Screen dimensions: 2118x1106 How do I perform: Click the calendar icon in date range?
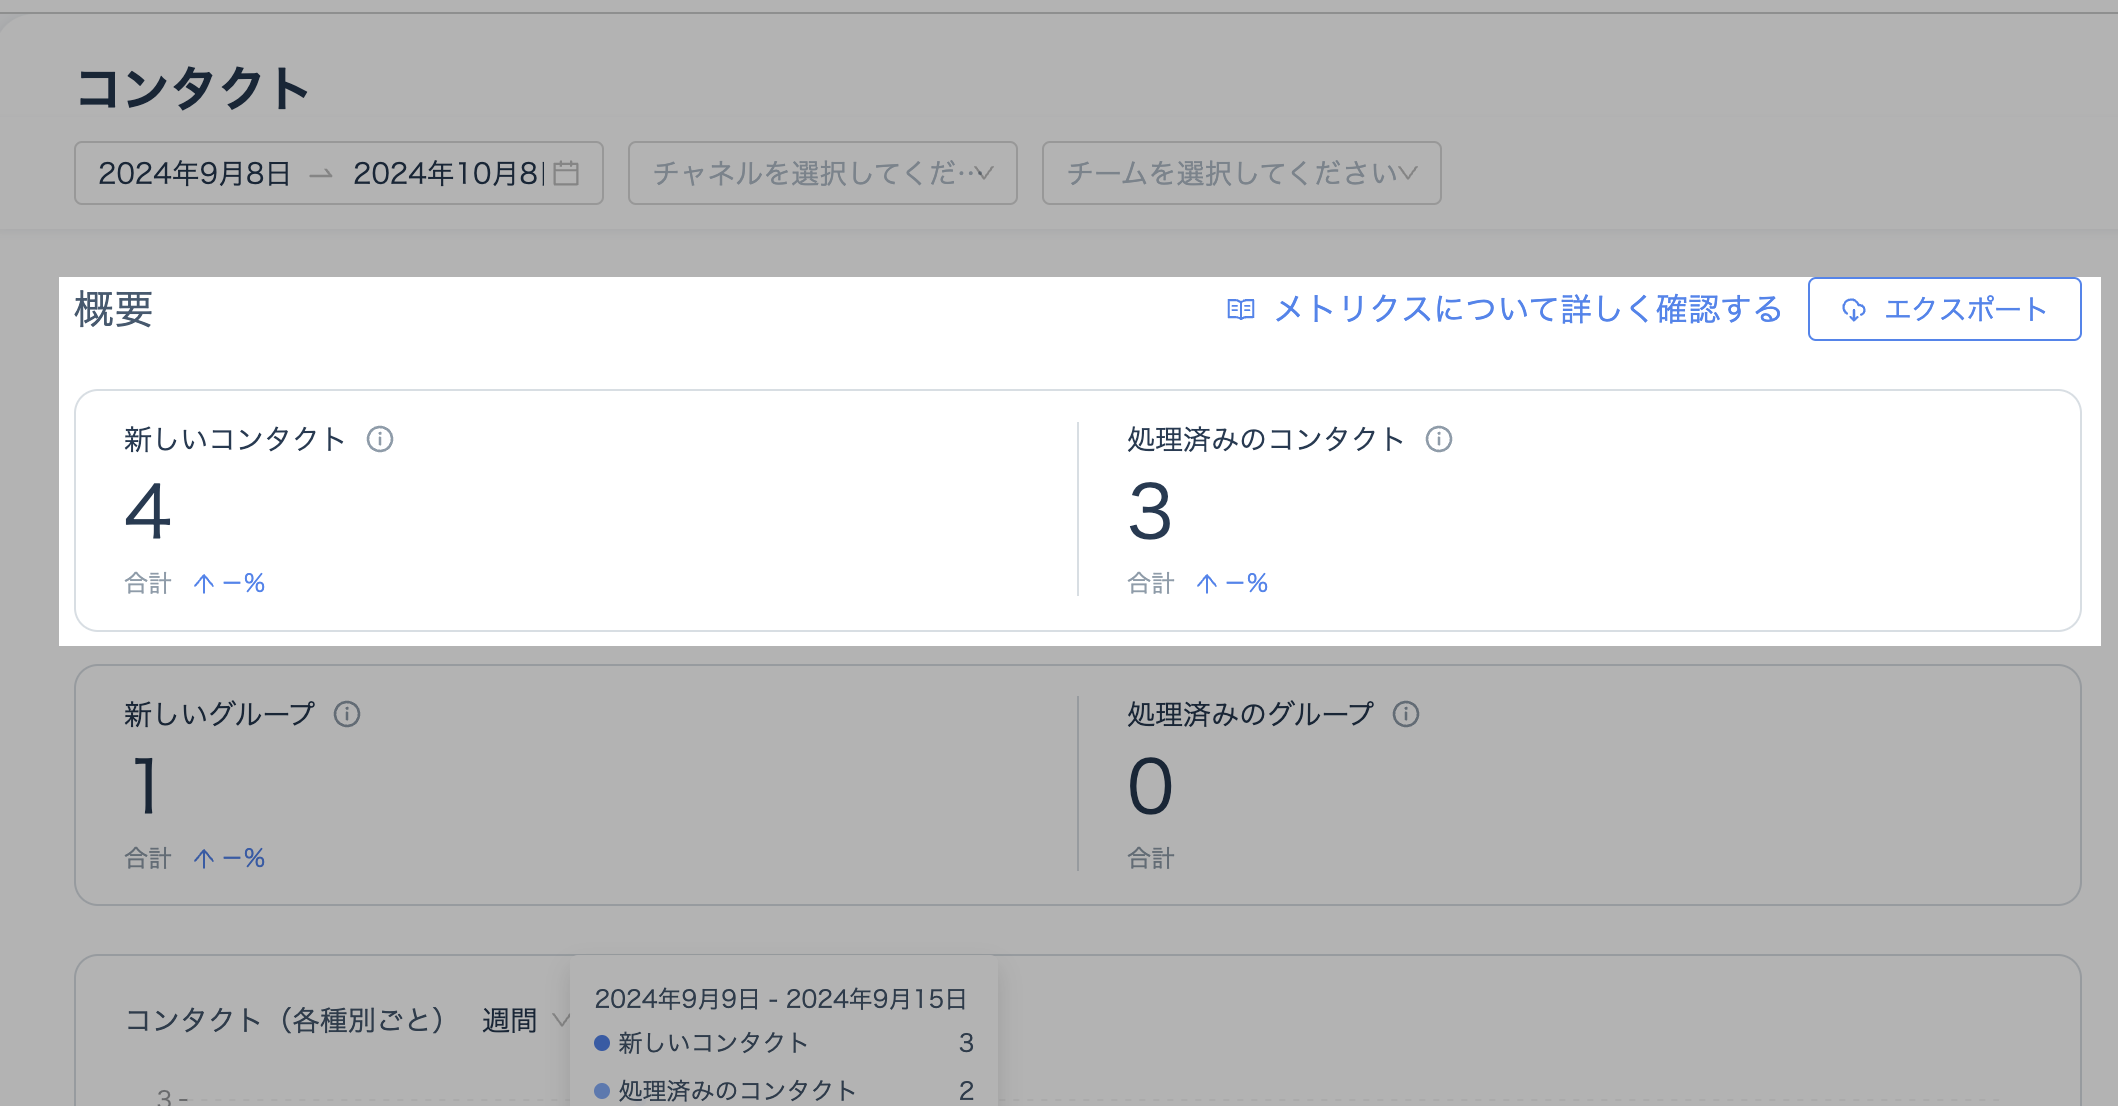point(567,173)
